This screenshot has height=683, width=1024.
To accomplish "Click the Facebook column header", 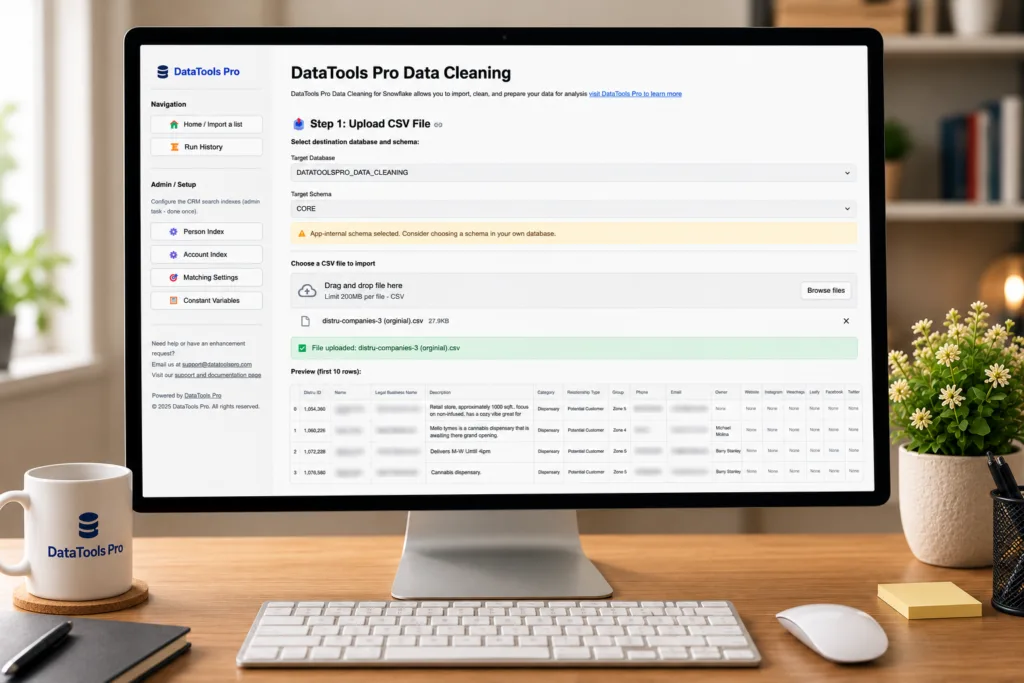I will pyautogui.click(x=834, y=392).
